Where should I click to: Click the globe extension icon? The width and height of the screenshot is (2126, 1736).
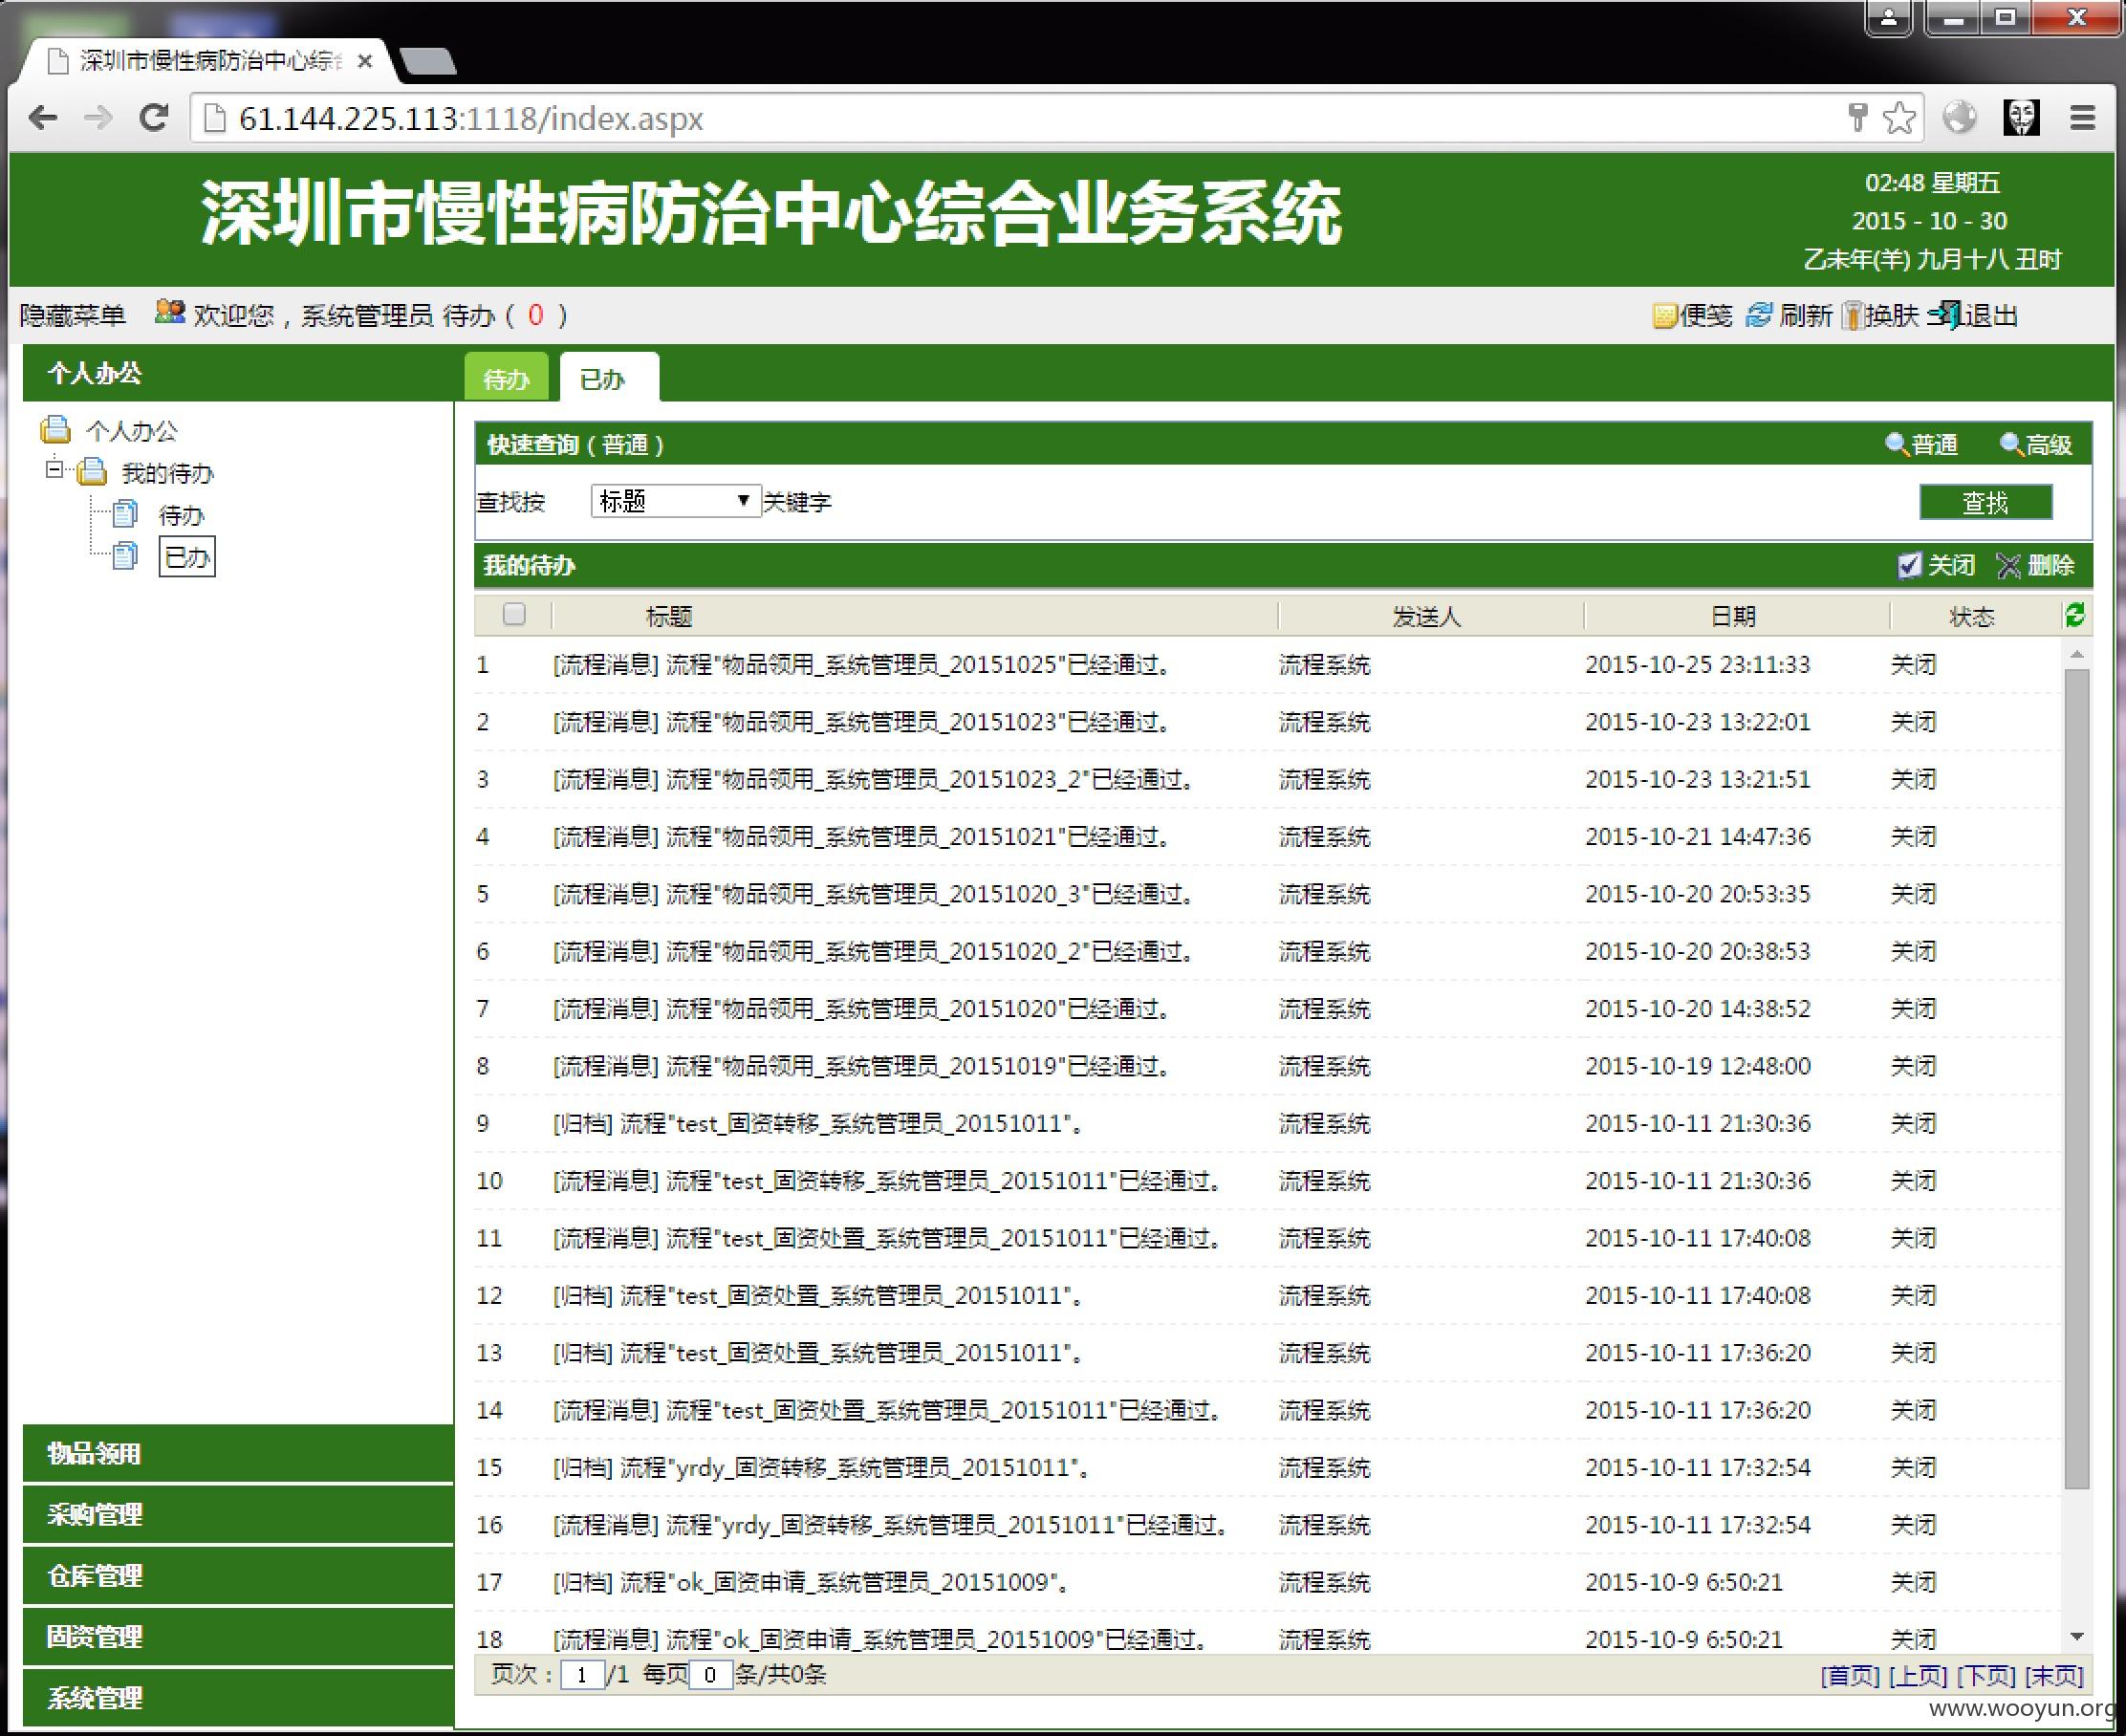tap(1959, 118)
